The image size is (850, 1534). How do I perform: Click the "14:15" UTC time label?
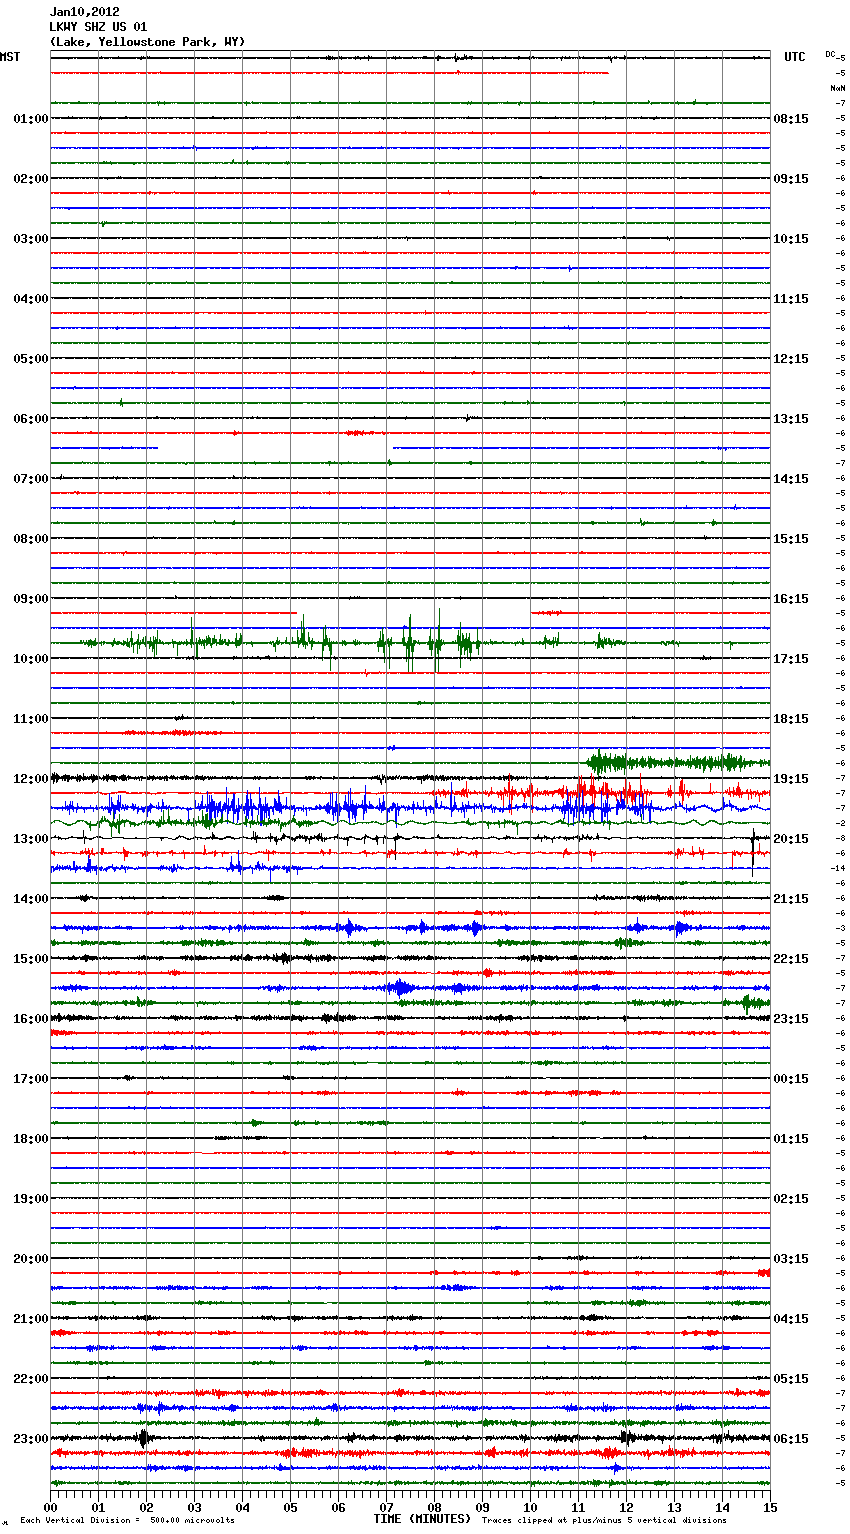tap(791, 479)
